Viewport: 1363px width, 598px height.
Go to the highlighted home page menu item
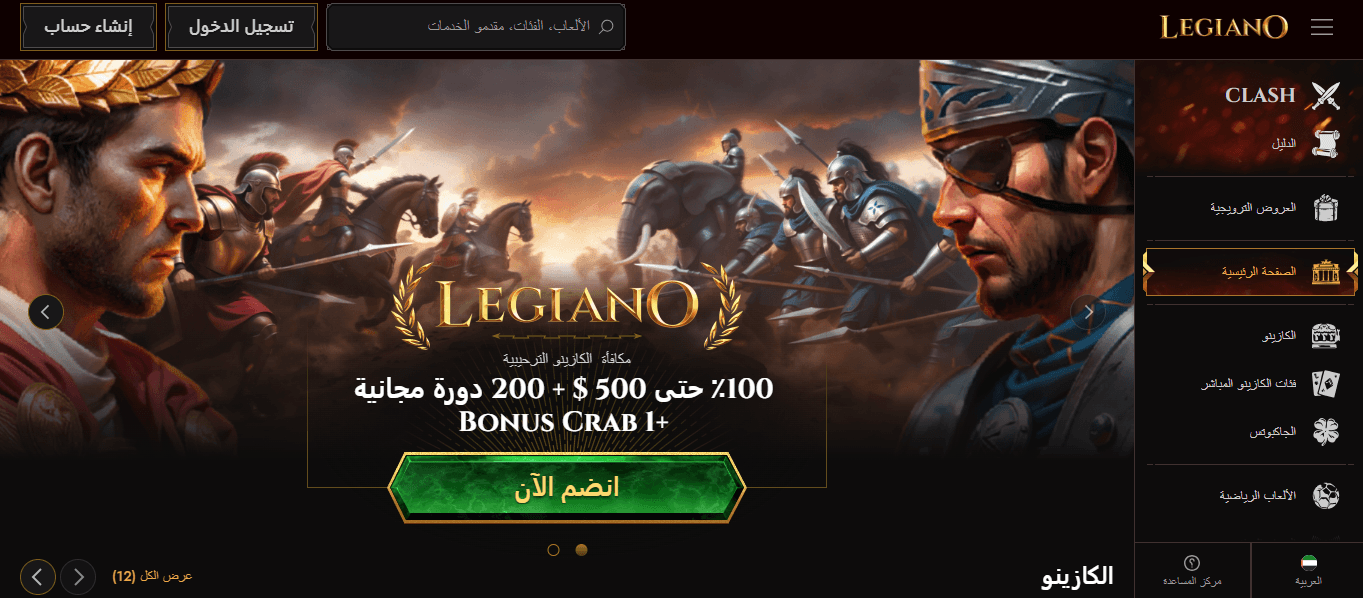[1250, 272]
